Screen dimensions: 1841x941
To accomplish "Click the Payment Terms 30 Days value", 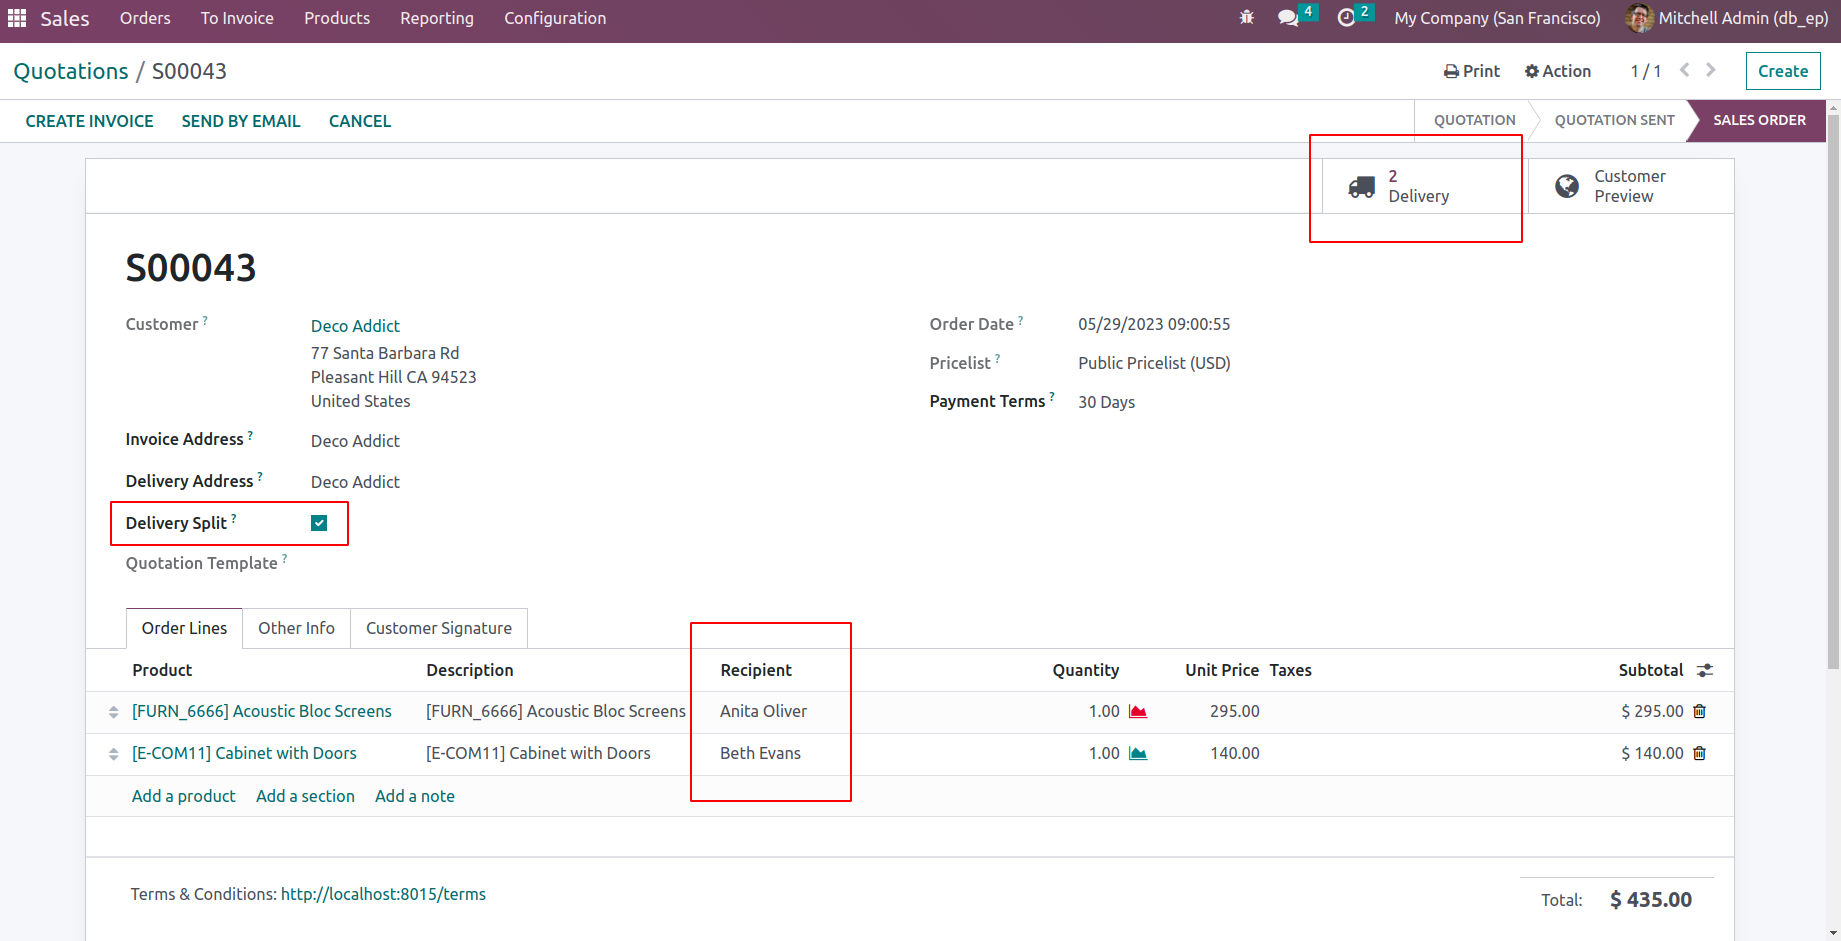I will pos(1106,402).
